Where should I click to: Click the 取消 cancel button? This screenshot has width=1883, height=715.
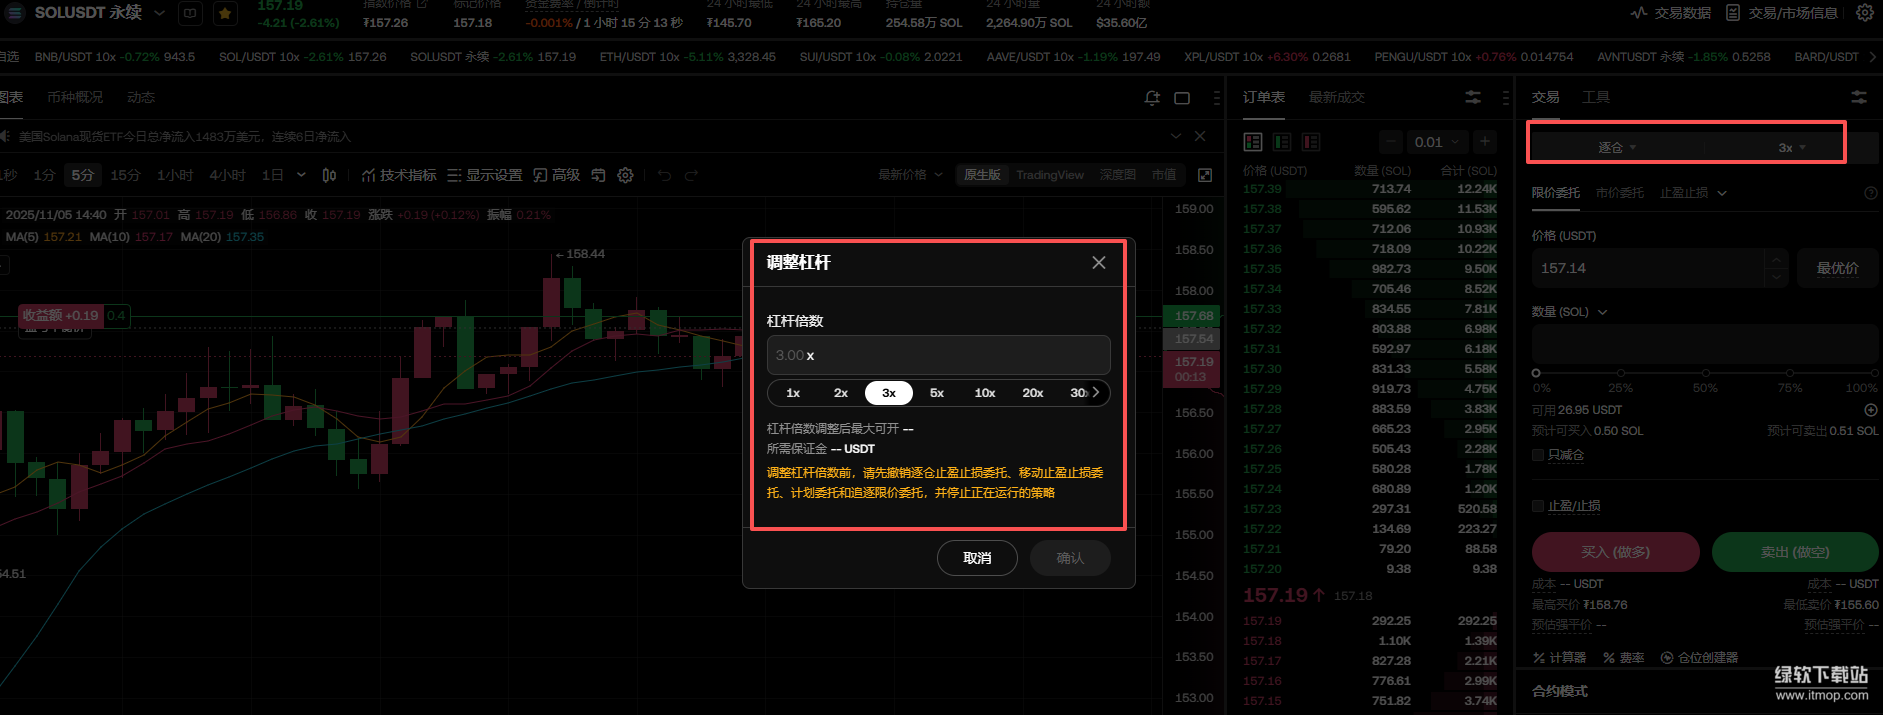pos(976,558)
